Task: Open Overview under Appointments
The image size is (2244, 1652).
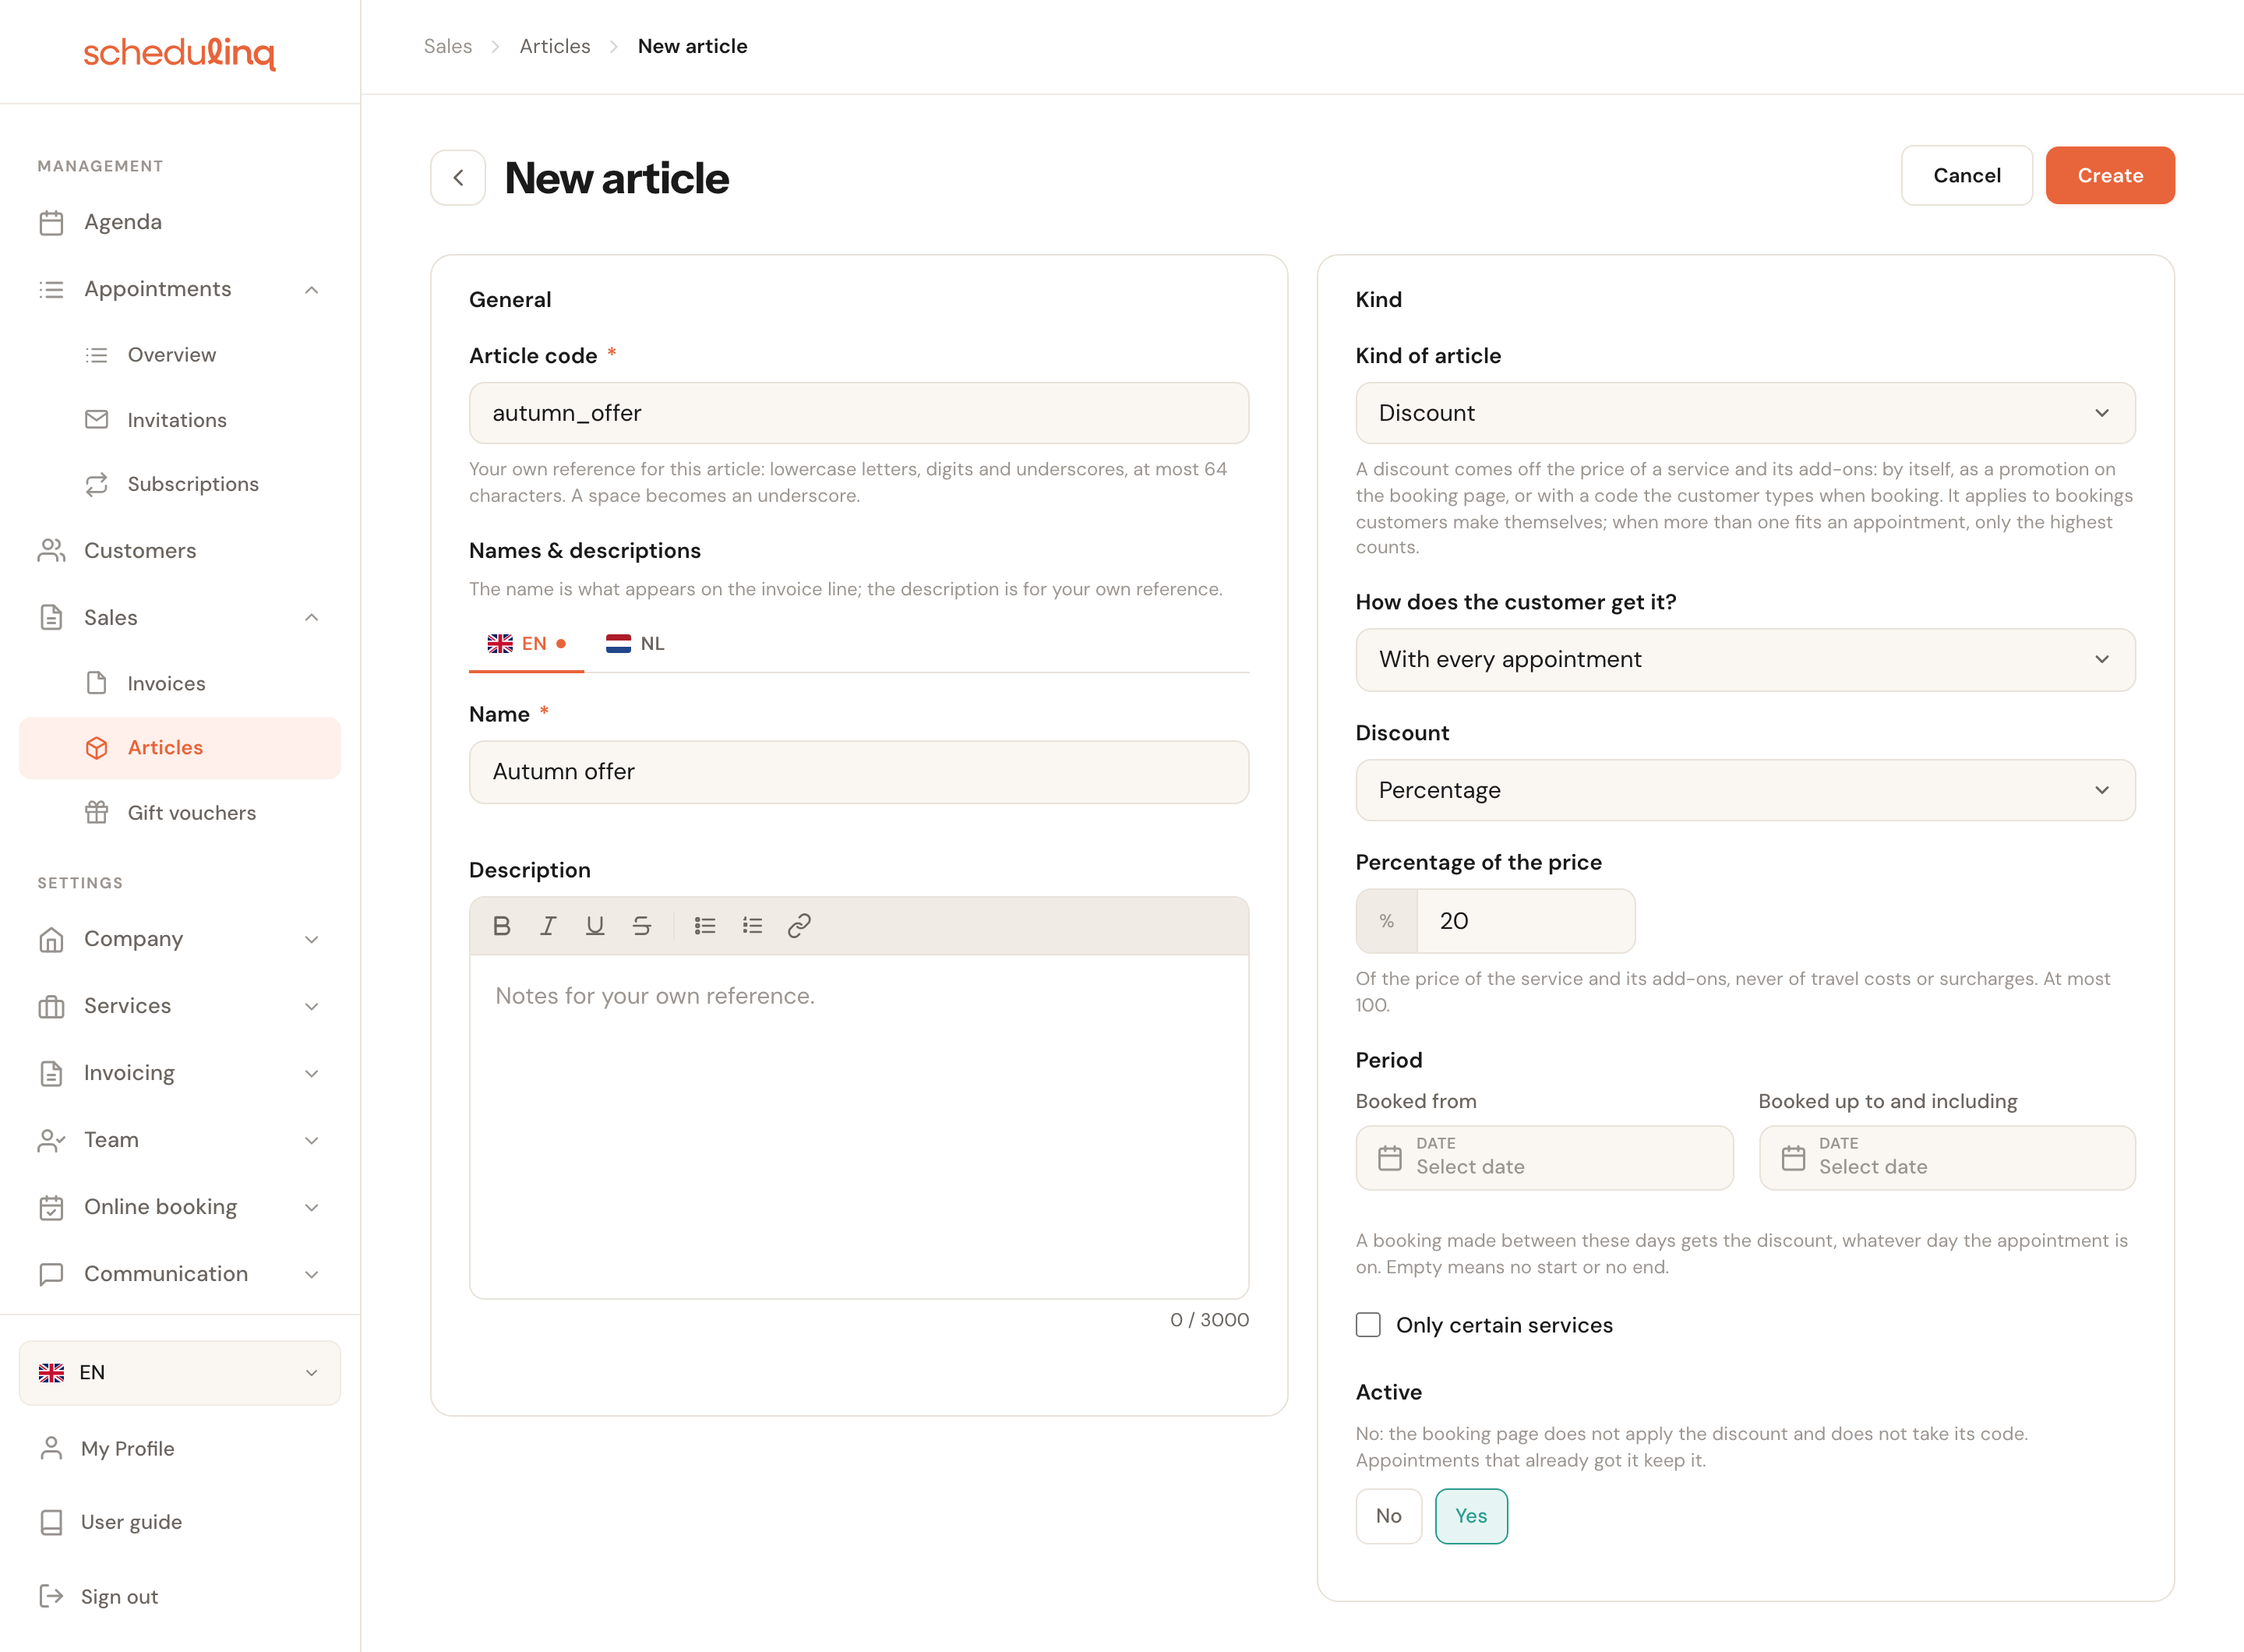Action: 180,355
